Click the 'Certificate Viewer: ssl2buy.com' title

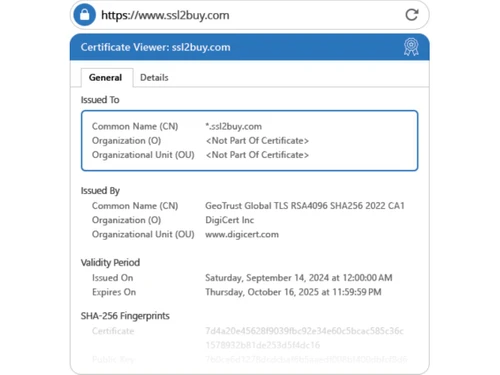point(156,47)
